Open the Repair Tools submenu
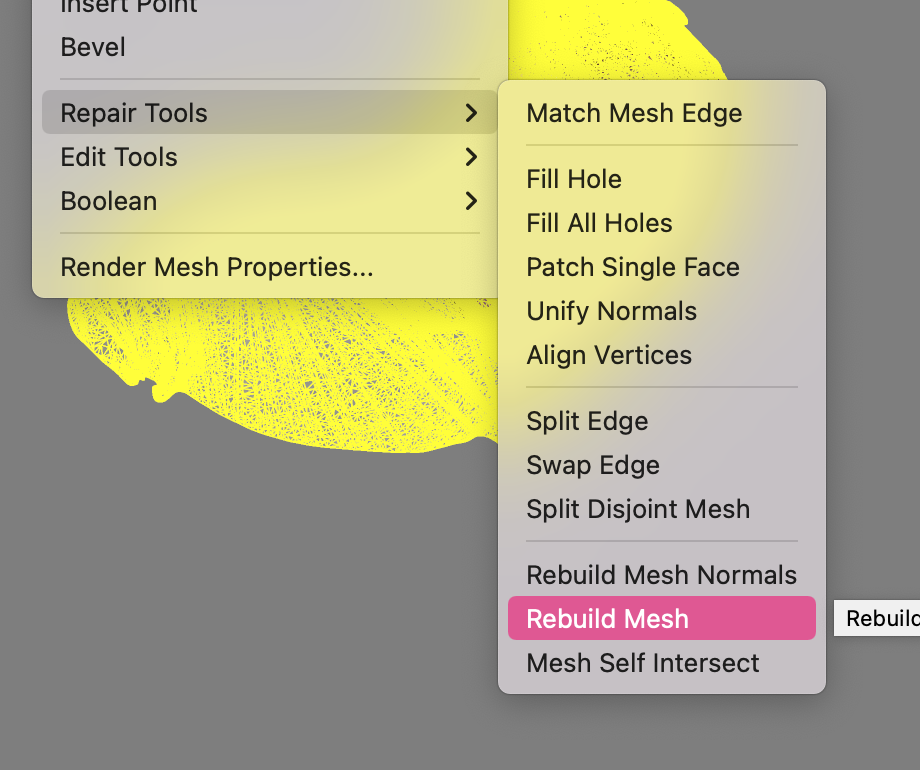This screenshot has height=770, width=920. [x=134, y=113]
